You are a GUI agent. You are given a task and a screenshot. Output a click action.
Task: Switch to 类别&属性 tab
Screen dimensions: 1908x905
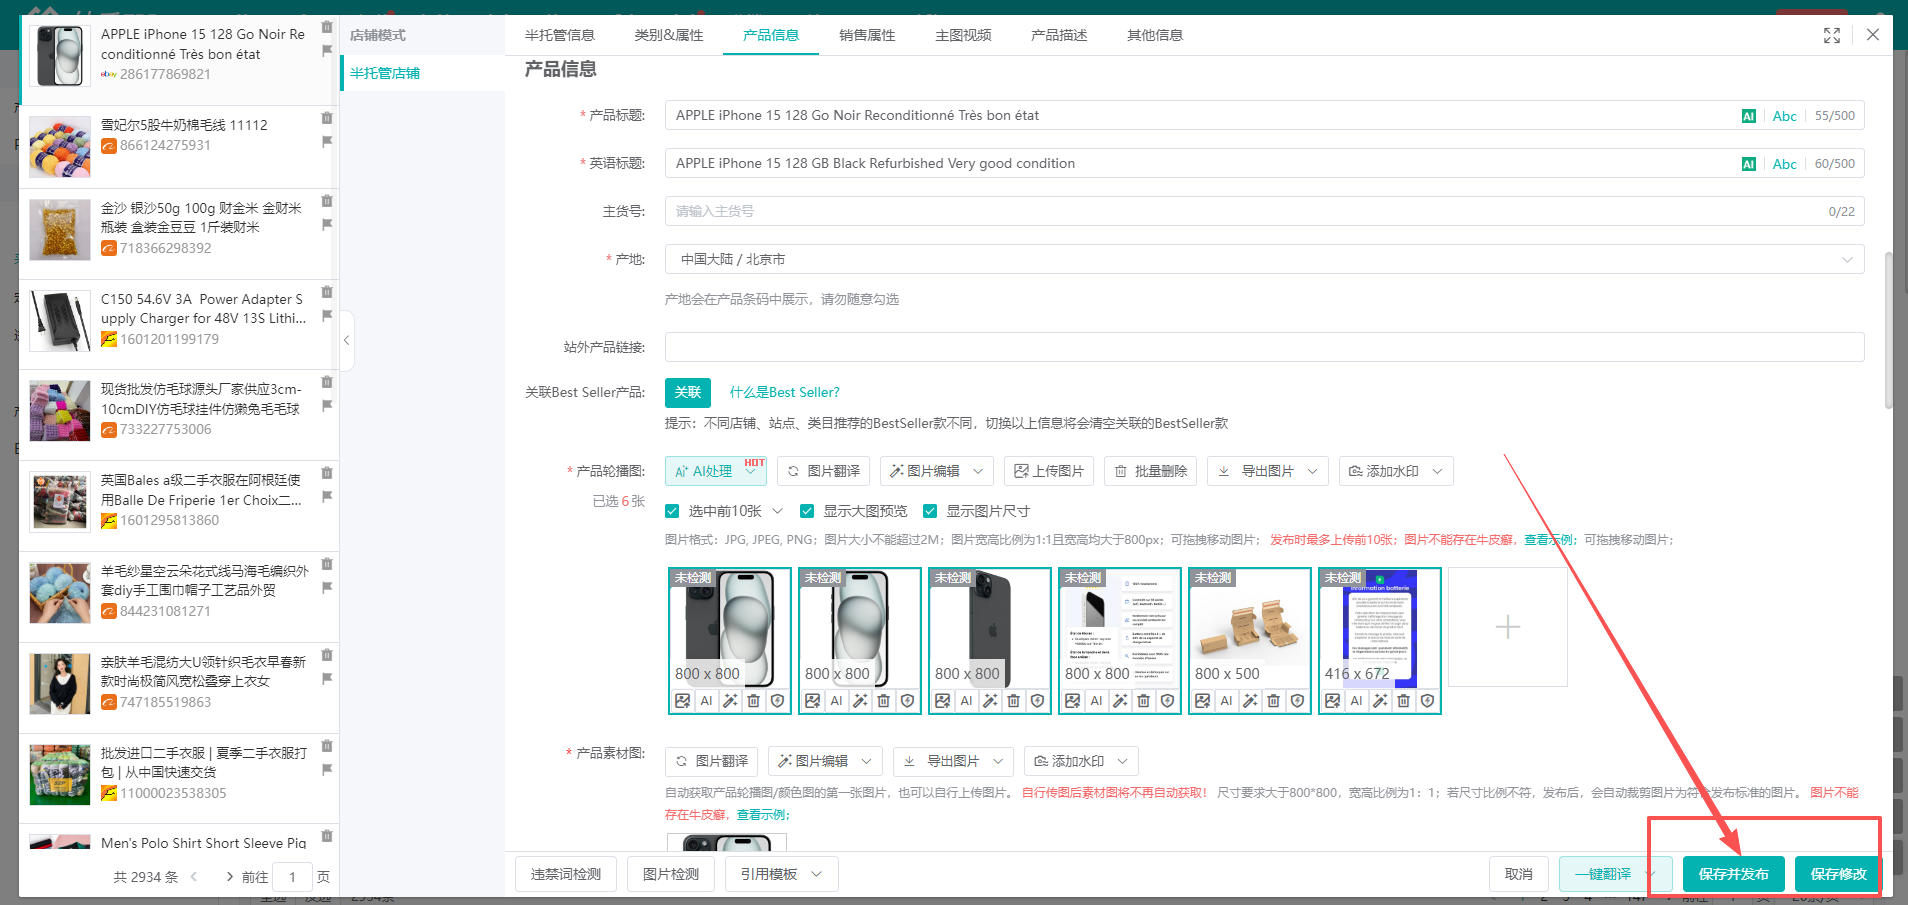669,35
